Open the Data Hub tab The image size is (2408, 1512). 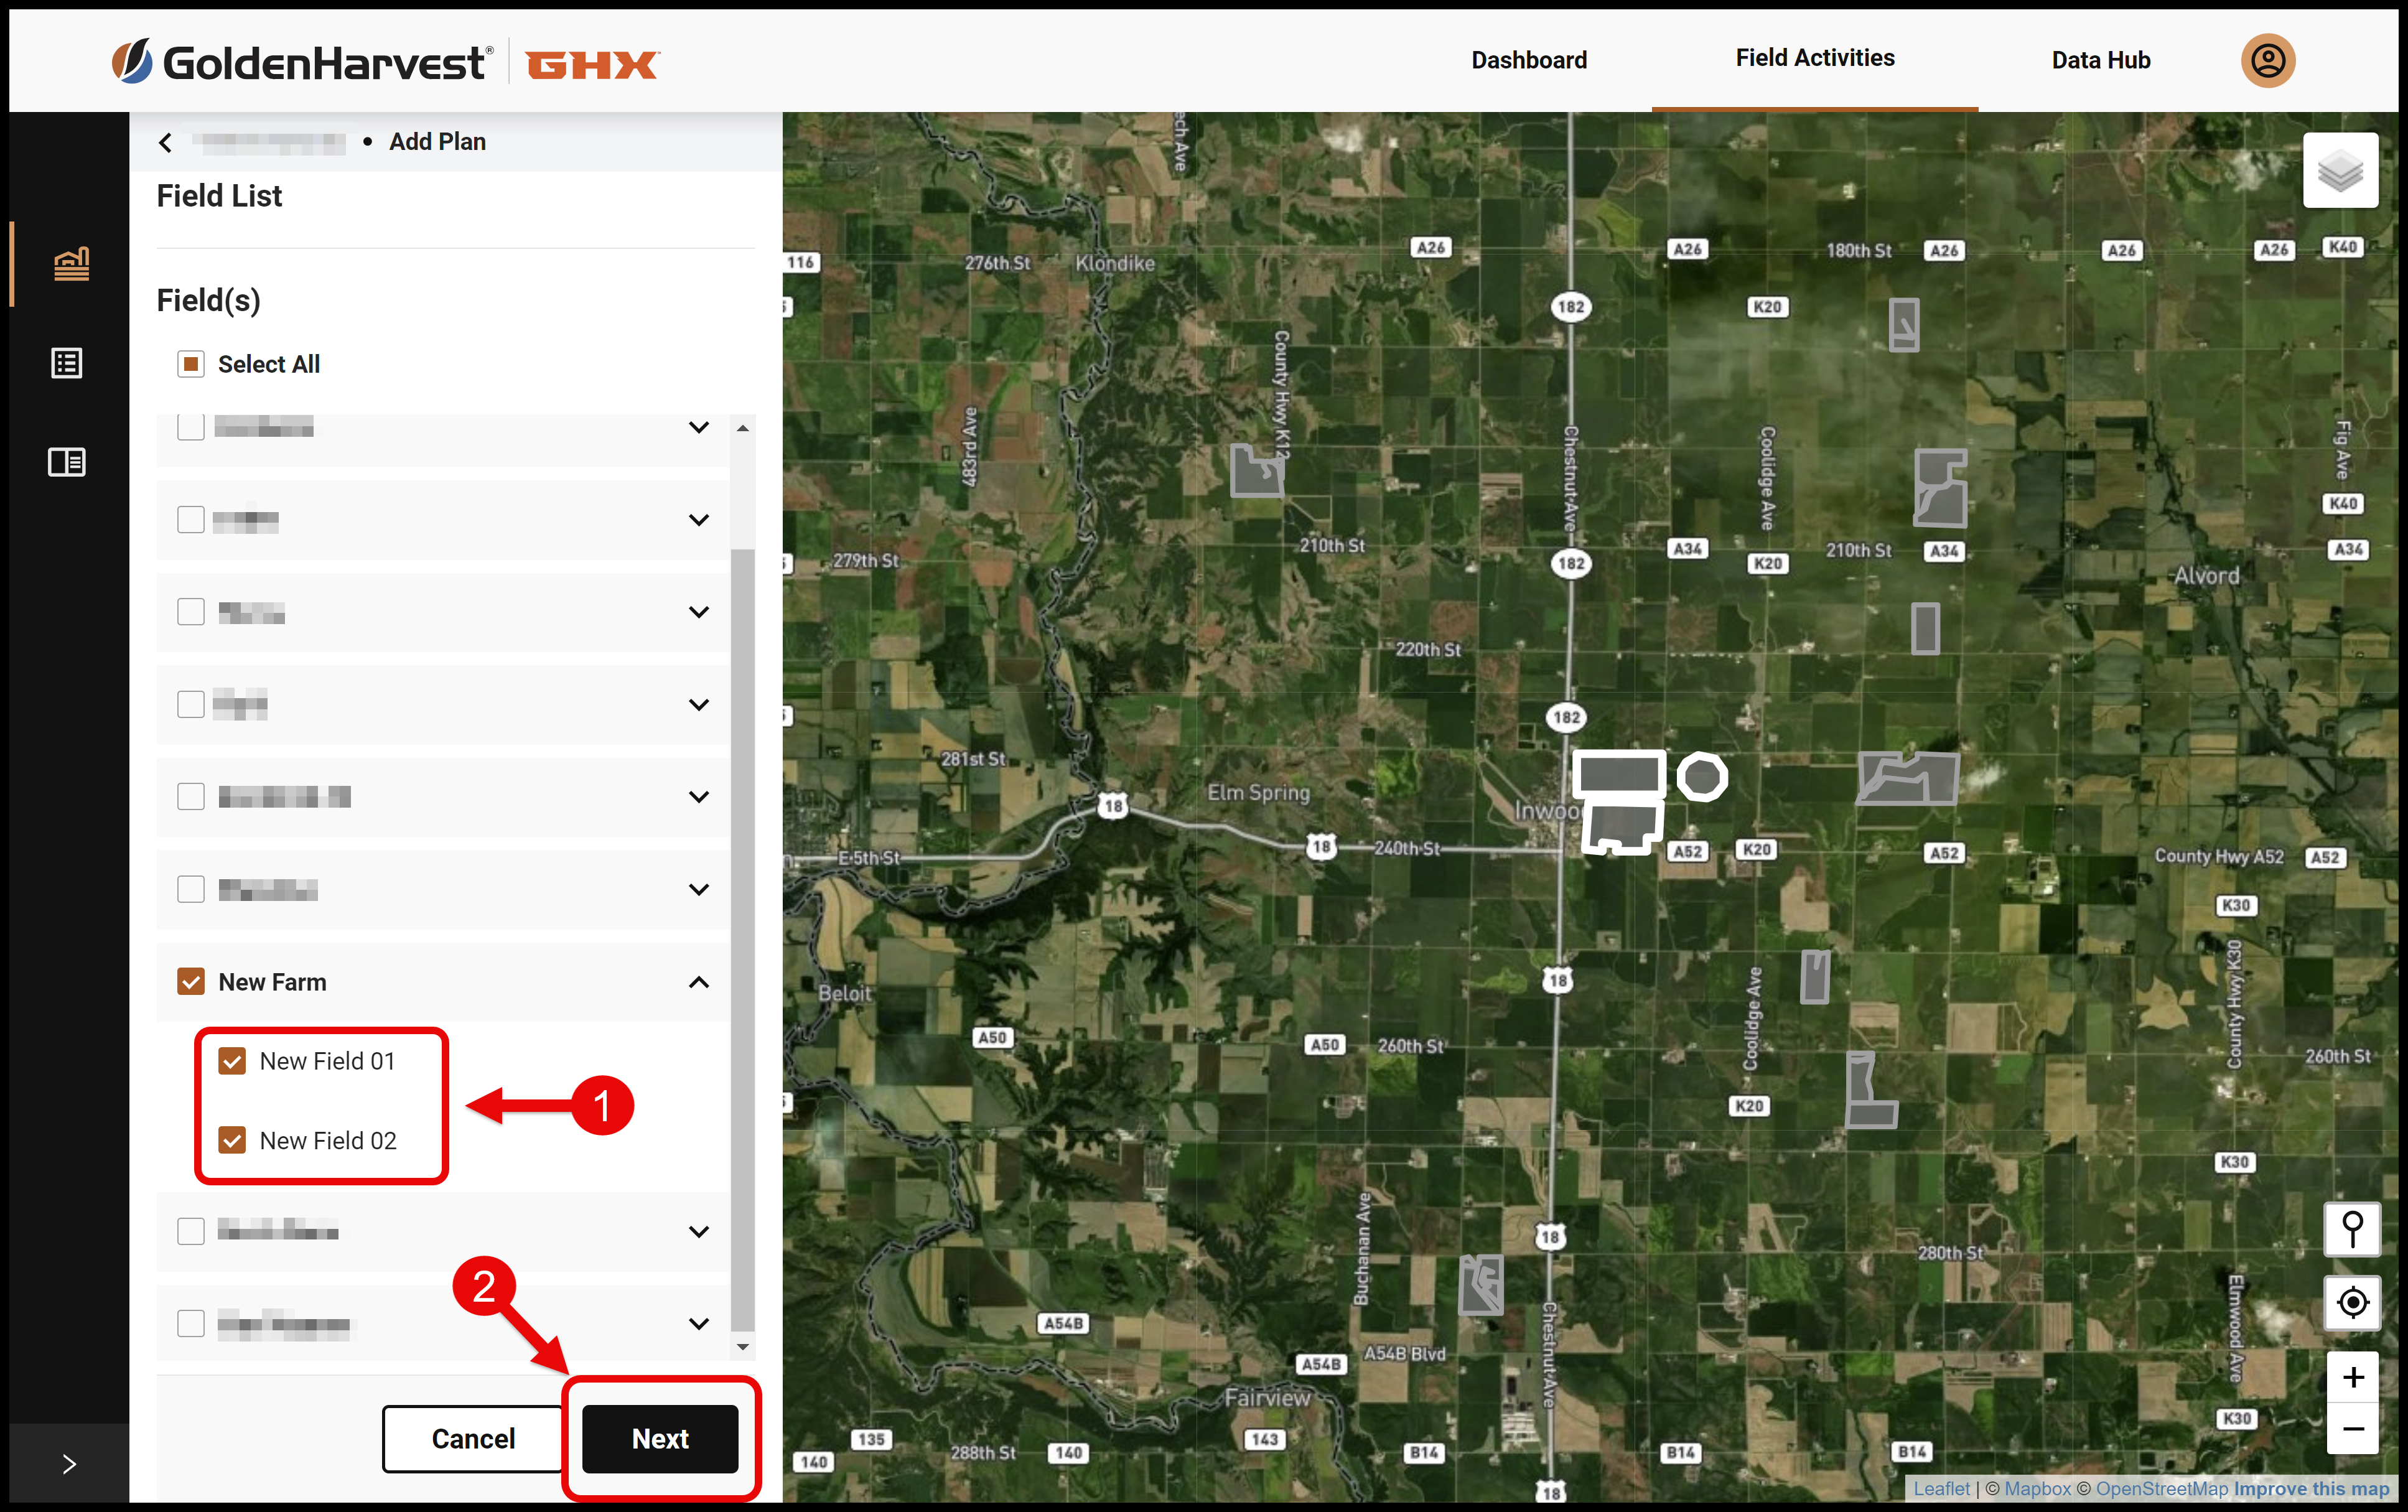pos(2100,60)
